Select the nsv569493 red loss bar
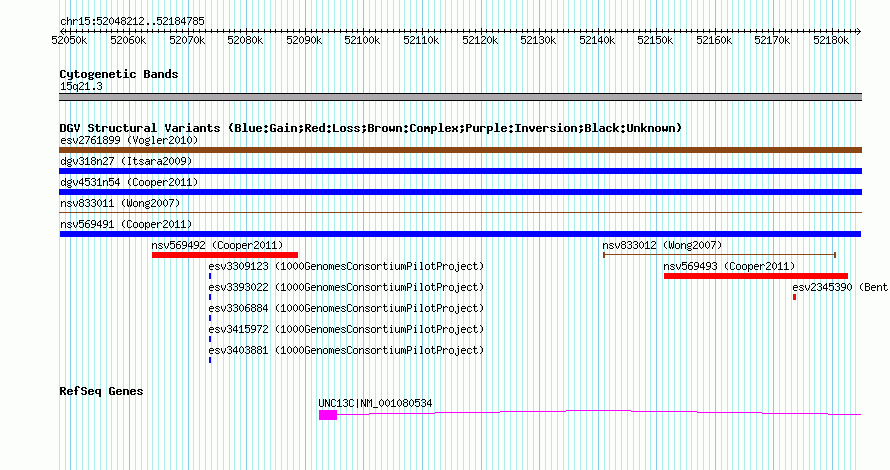The width and height of the screenshot is (890, 470). [756, 276]
